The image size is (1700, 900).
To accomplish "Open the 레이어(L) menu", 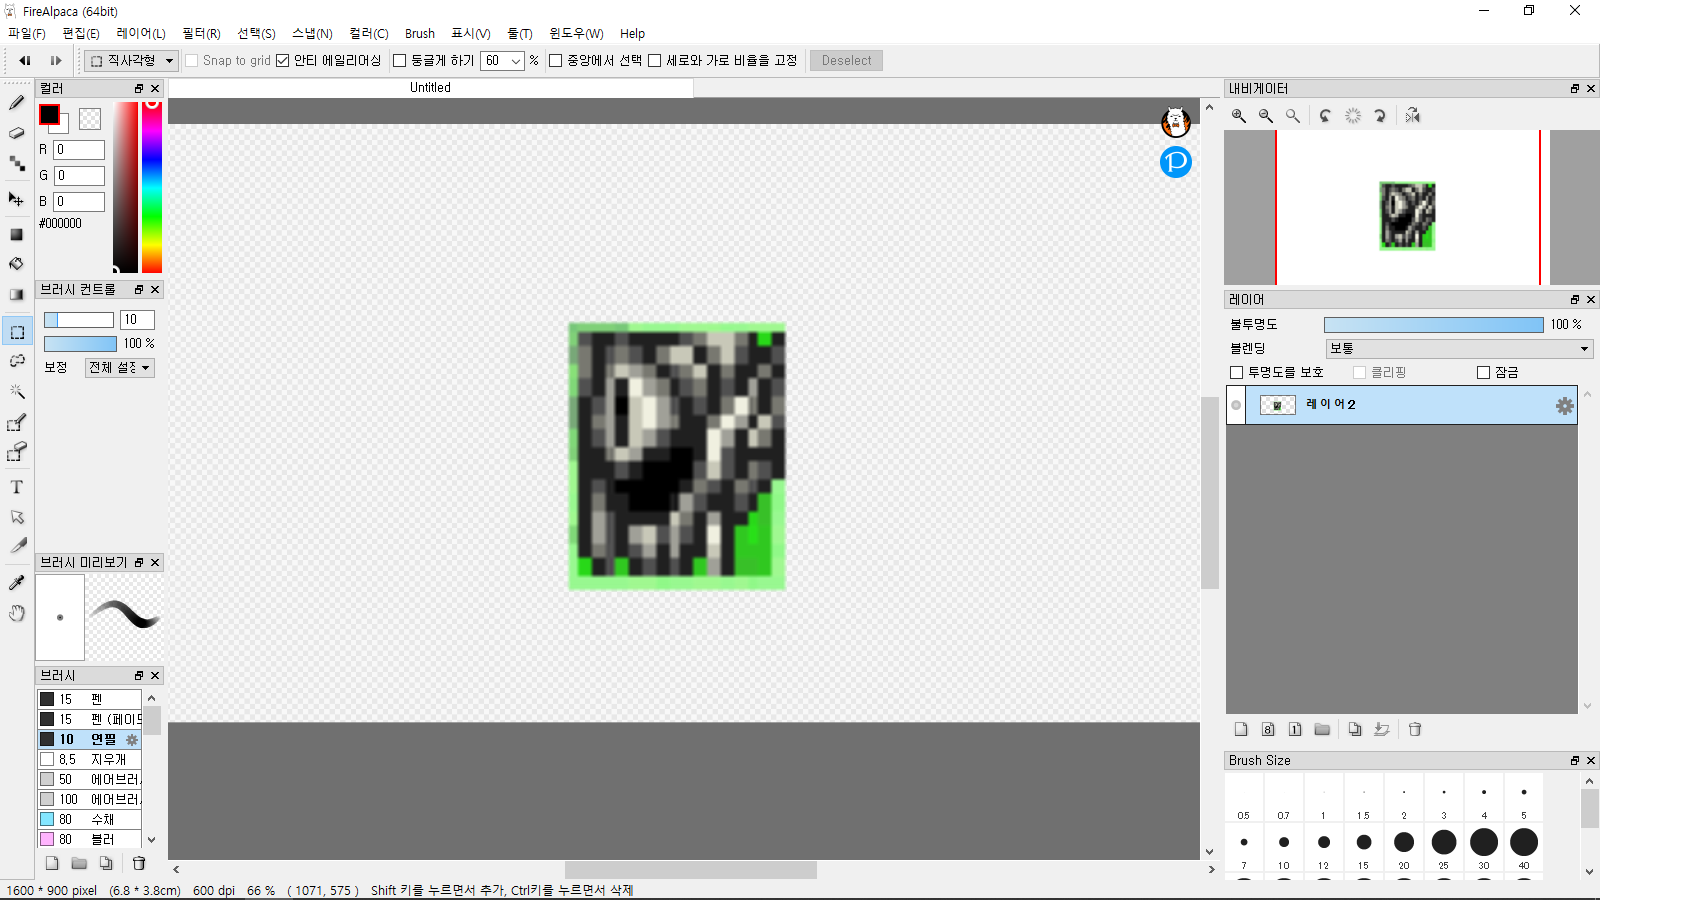I will coord(141,34).
